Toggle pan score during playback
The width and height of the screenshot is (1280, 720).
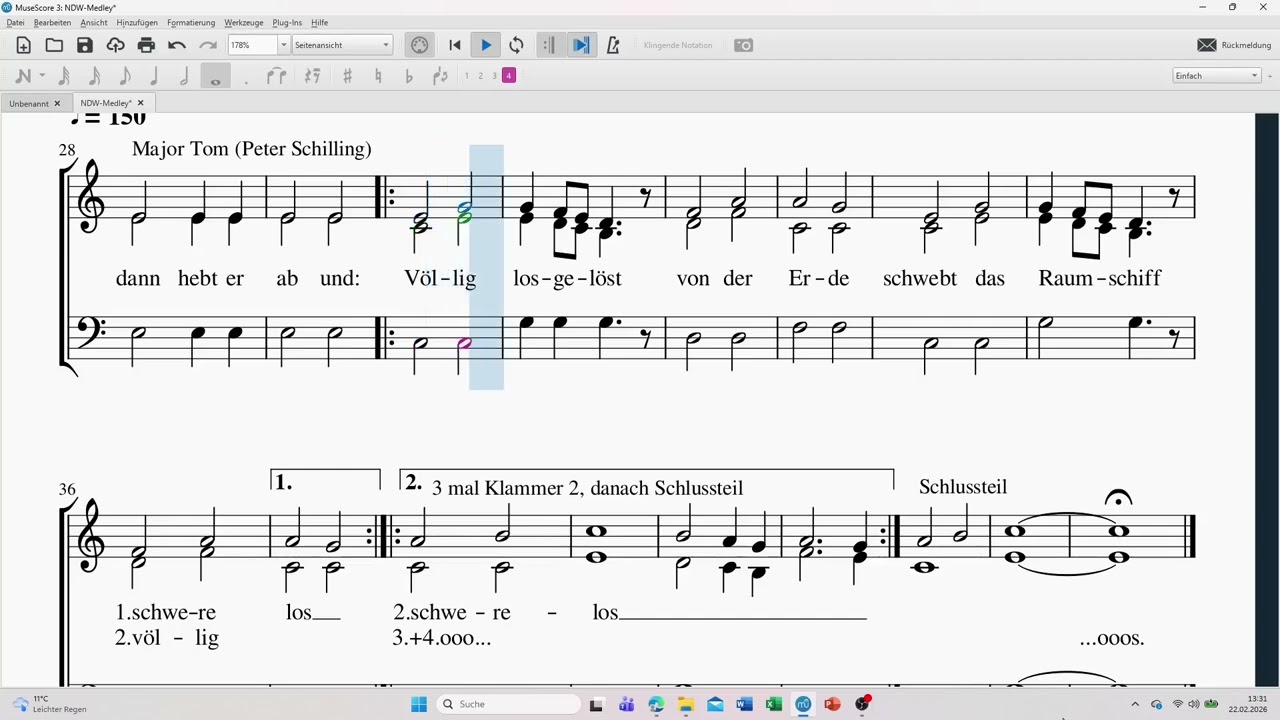[x=581, y=45]
